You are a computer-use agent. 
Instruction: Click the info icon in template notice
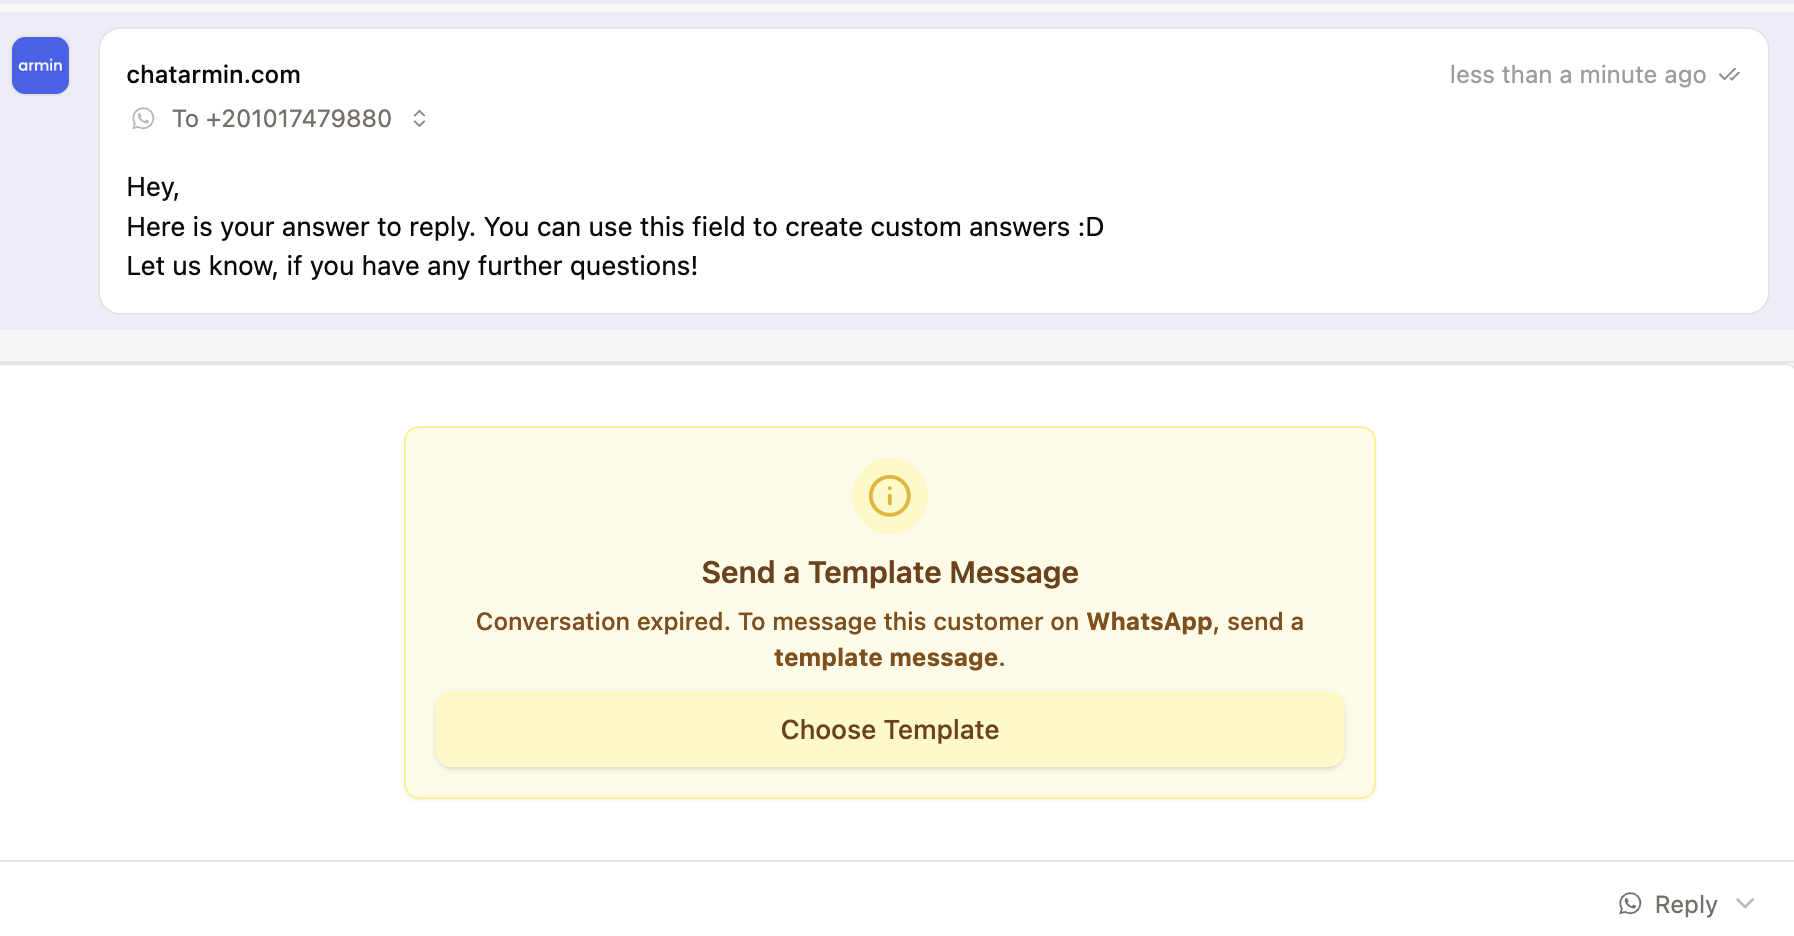pyautogui.click(x=890, y=496)
